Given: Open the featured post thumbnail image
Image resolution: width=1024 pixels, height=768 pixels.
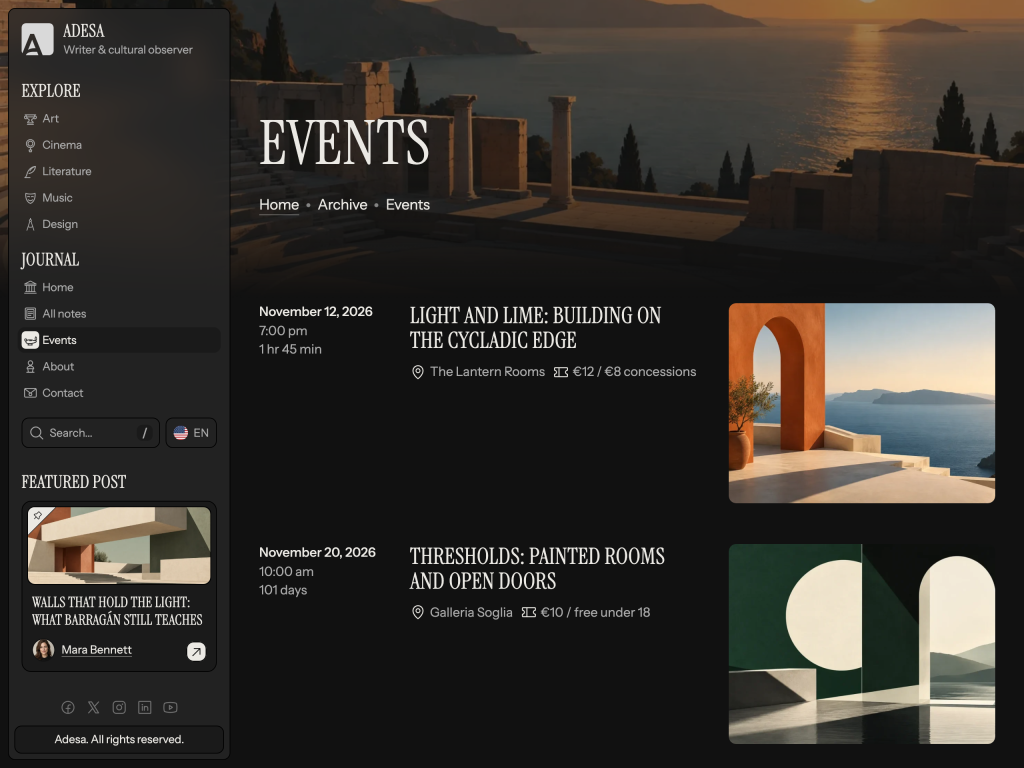Looking at the screenshot, I should pos(119,545).
